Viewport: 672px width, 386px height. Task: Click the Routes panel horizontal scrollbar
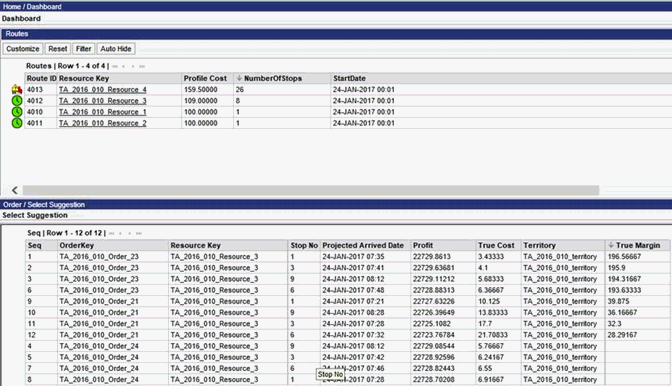click(x=311, y=190)
